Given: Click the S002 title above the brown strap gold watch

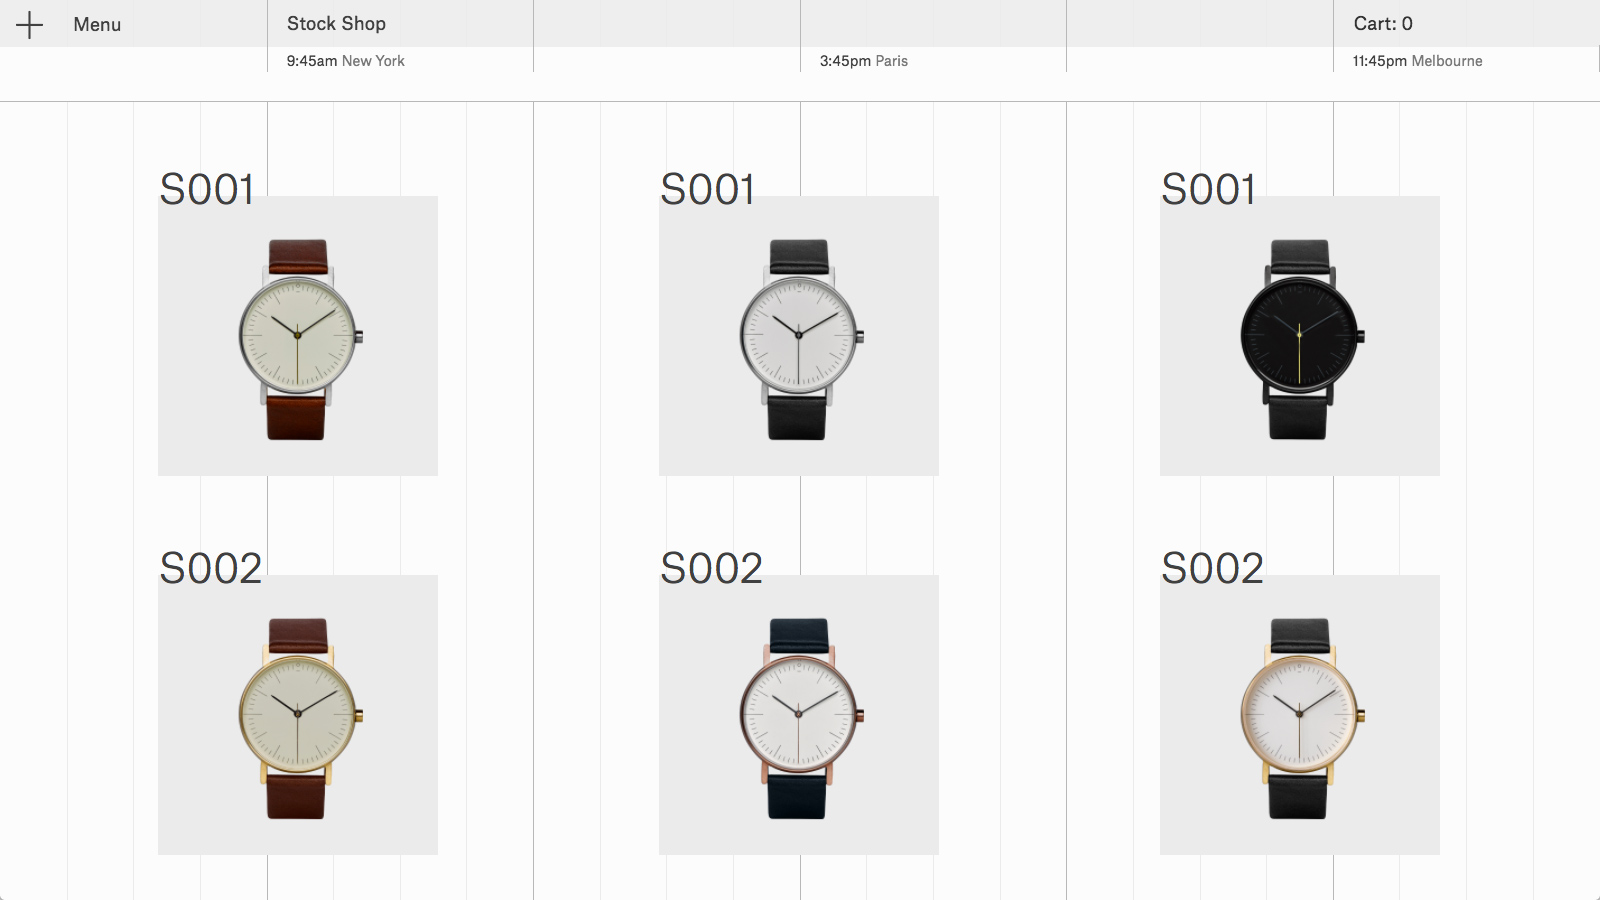Looking at the screenshot, I should (x=211, y=568).
